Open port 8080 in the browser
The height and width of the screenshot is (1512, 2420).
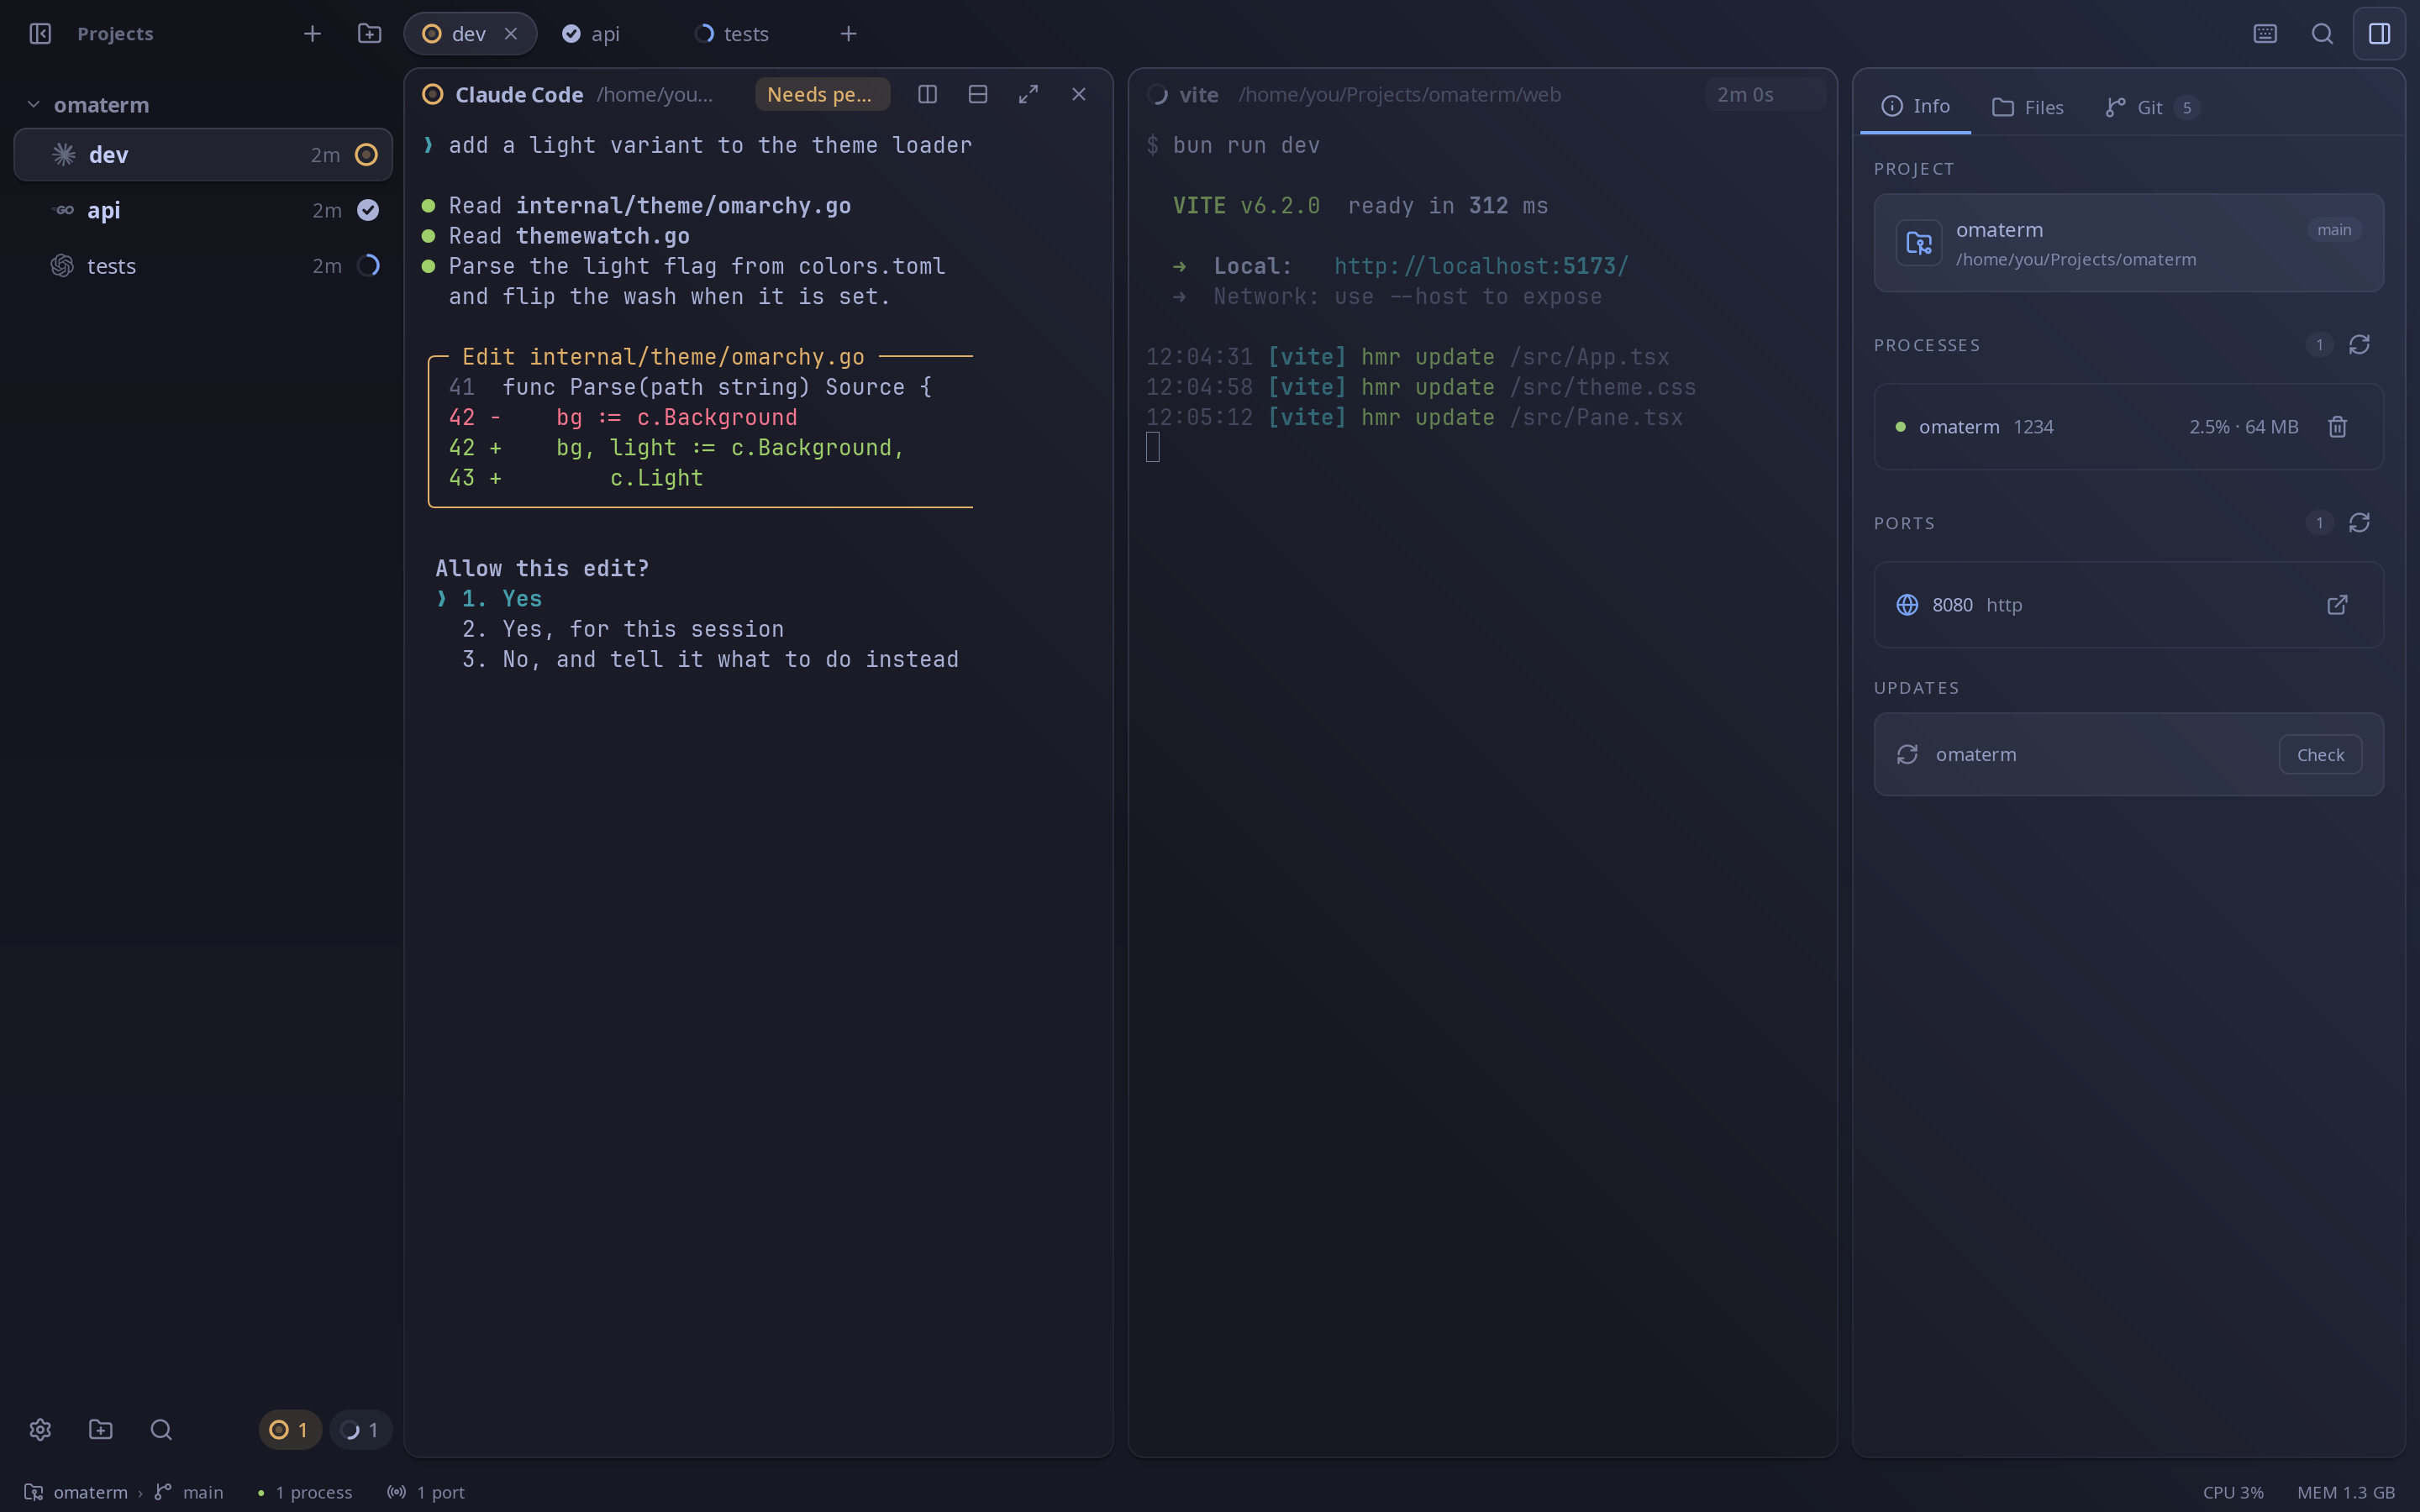click(x=2337, y=605)
